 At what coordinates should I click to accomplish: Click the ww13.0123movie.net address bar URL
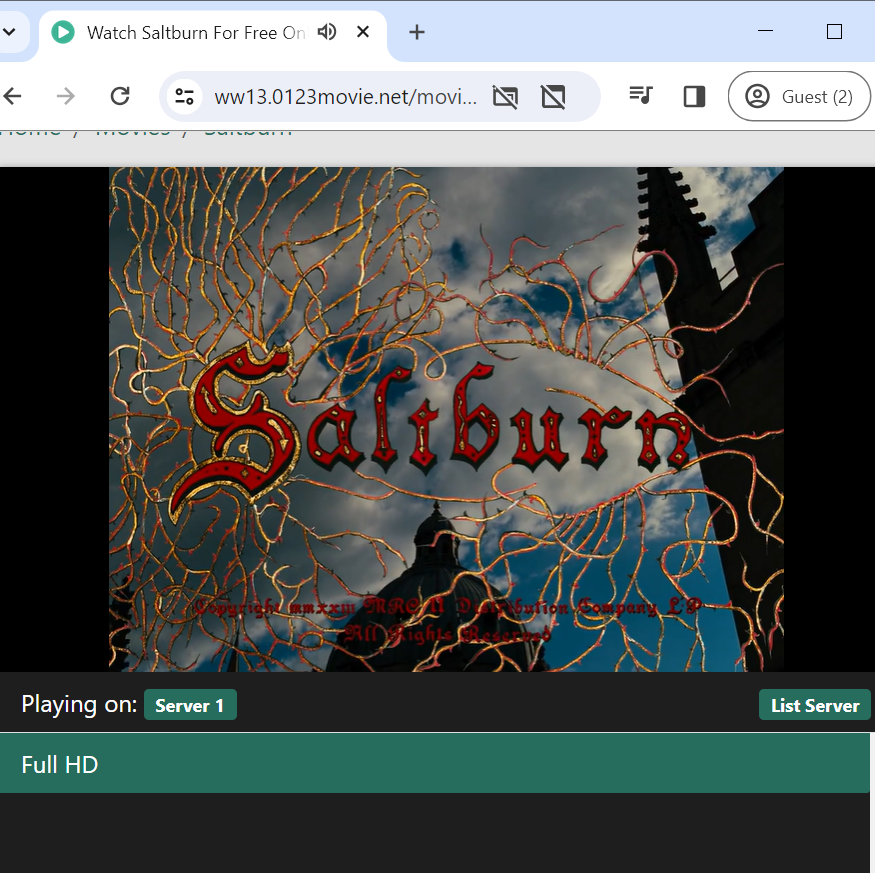click(345, 97)
